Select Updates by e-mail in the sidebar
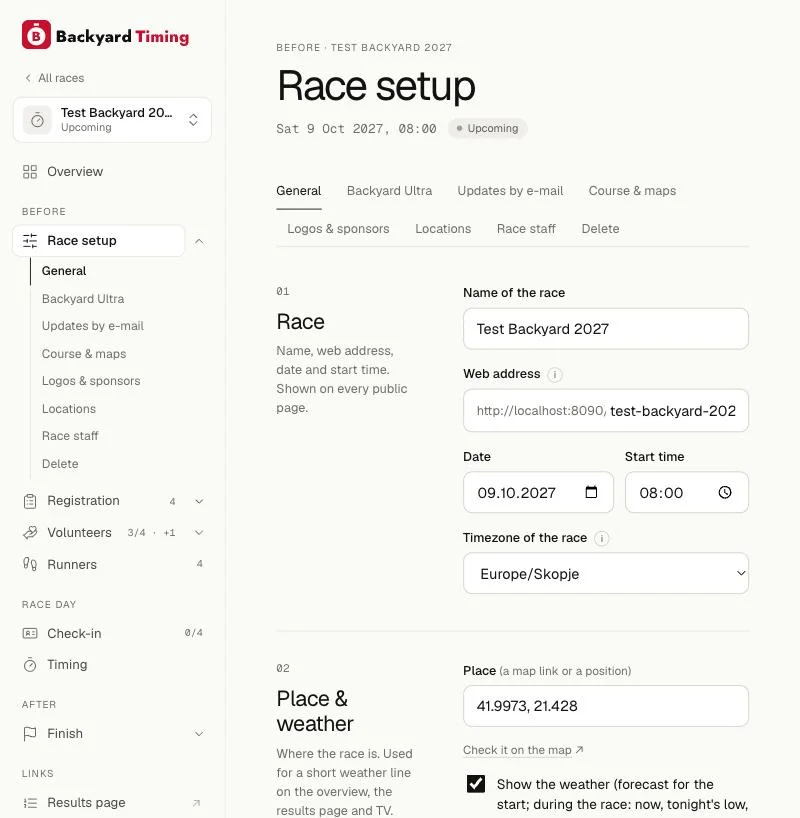Viewport: 800px width, 818px height. pos(92,326)
